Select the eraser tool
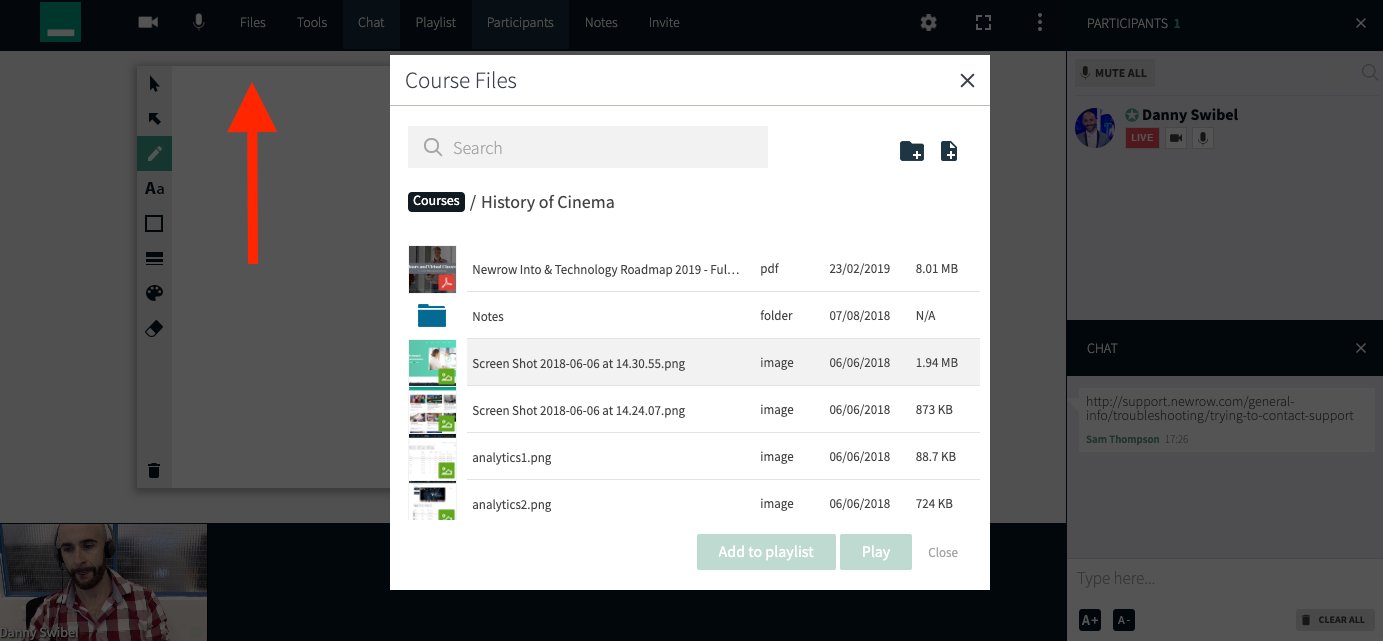The width and height of the screenshot is (1383, 641). tap(154, 329)
